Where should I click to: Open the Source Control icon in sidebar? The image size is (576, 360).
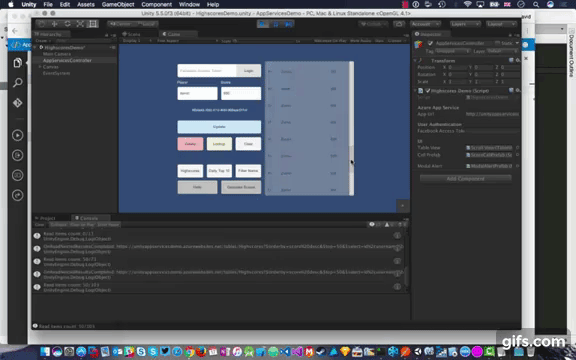coord(17,103)
